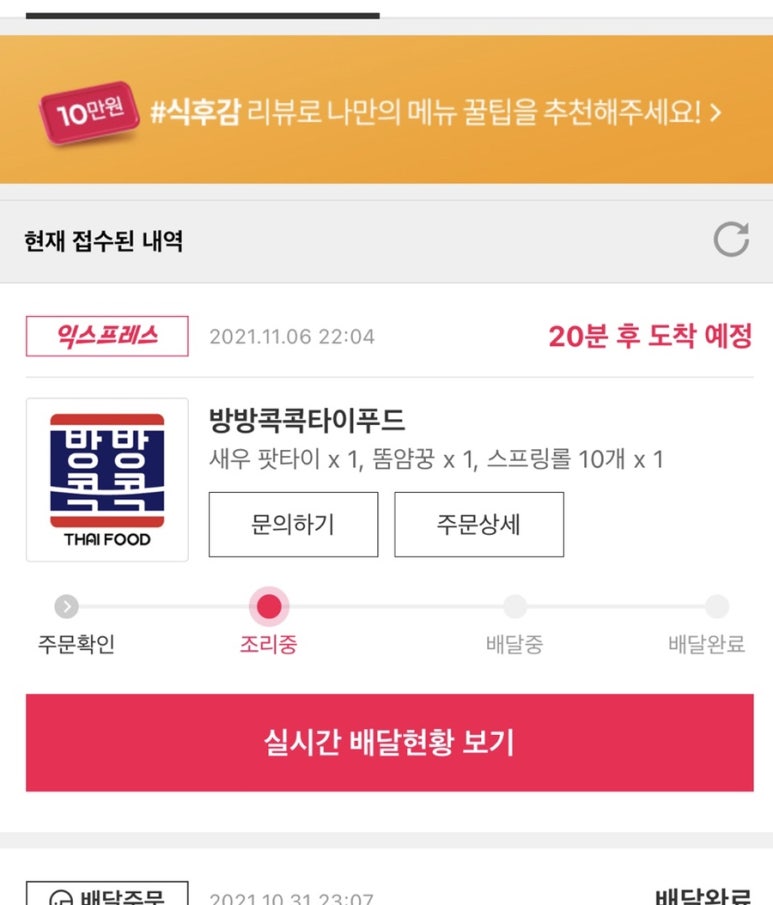Click the active 조리중 progress marker

[269, 607]
